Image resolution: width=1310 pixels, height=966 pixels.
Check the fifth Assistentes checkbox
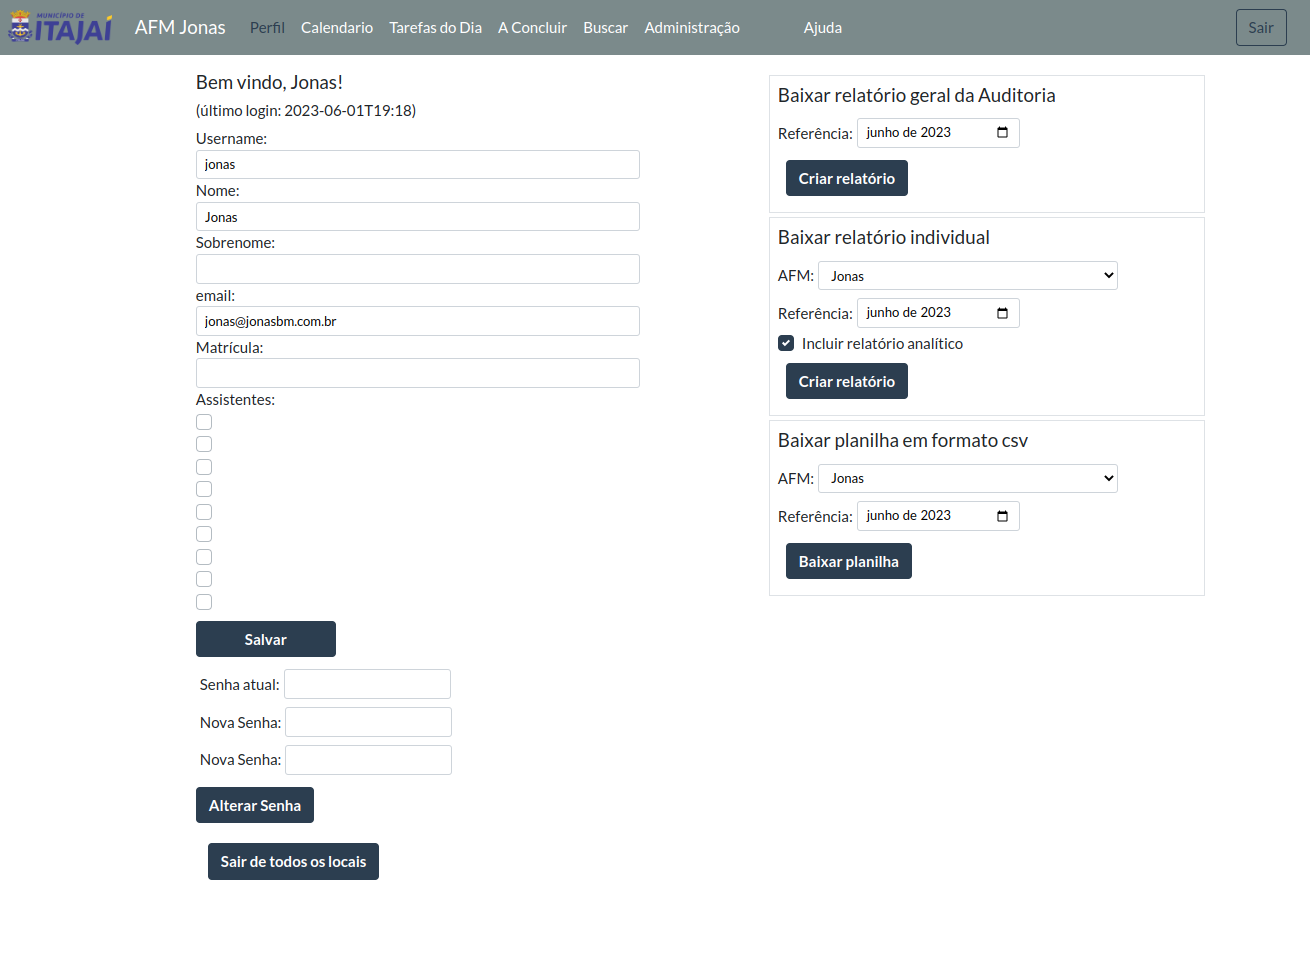pyautogui.click(x=204, y=512)
